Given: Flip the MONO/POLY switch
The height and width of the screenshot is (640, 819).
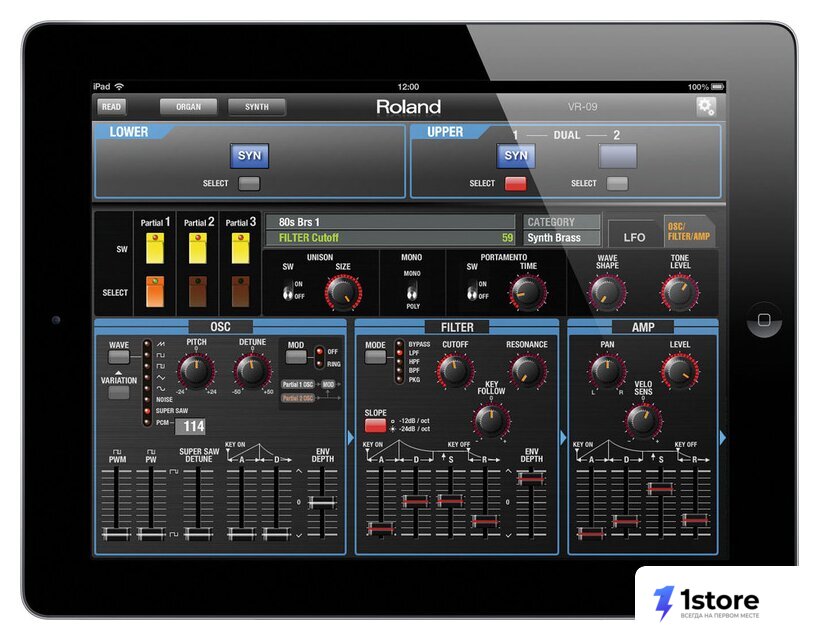Looking at the screenshot, I should click(412, 290).
